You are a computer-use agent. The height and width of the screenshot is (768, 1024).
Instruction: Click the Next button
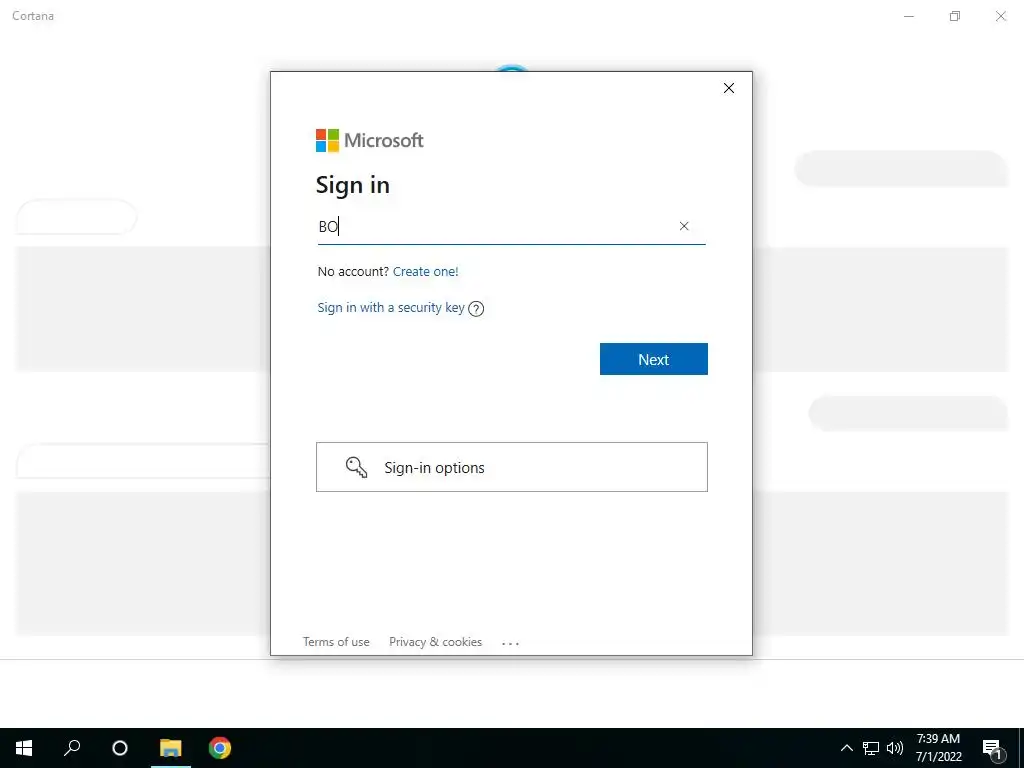click(x=654, y=359)
